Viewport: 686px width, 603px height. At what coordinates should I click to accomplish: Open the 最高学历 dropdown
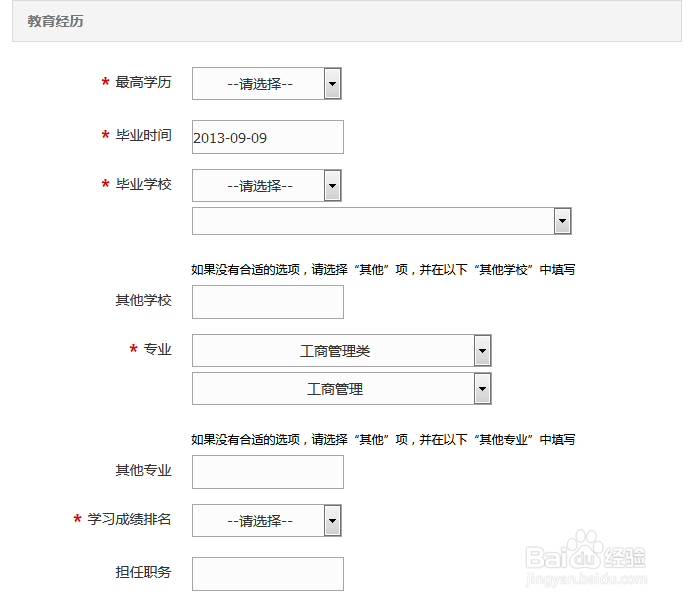pyautogui.click(x=259, y=84)
